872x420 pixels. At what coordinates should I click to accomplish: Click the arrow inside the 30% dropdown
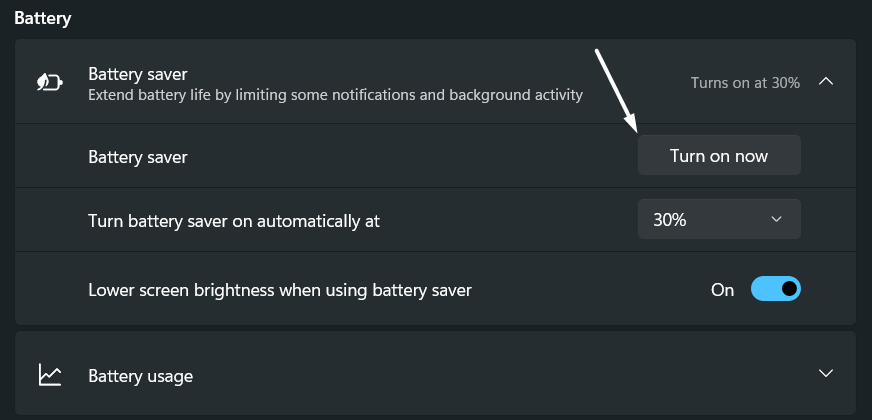pos(777,219)
